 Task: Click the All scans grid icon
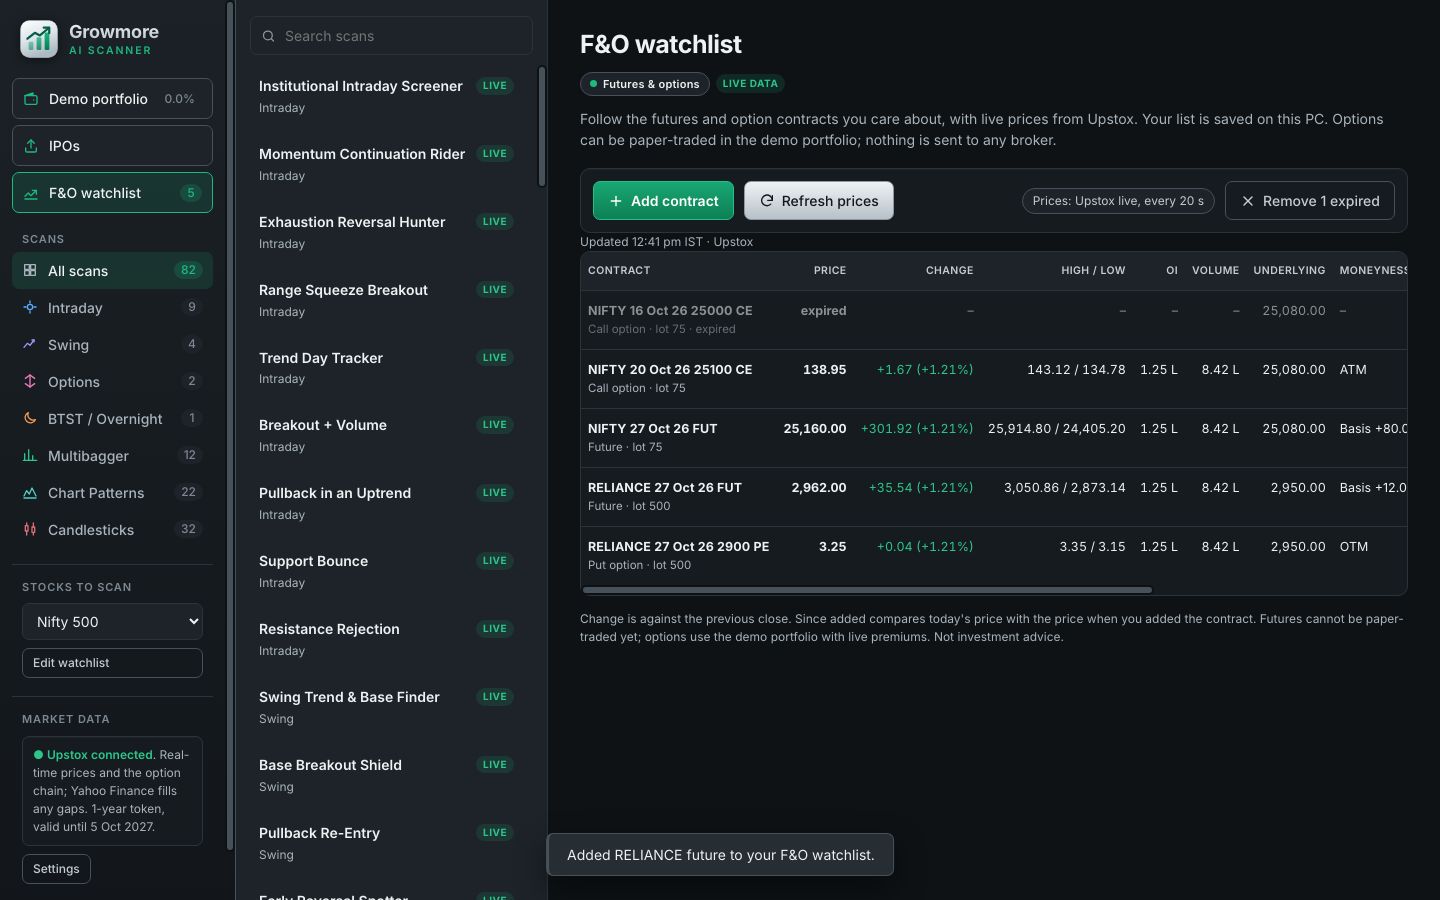(30, 270)
